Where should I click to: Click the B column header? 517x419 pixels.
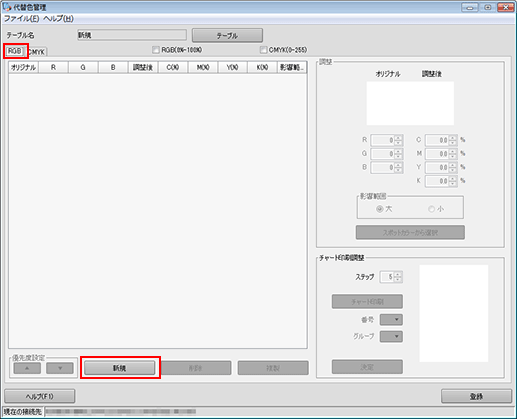click(x=113, y=67)
